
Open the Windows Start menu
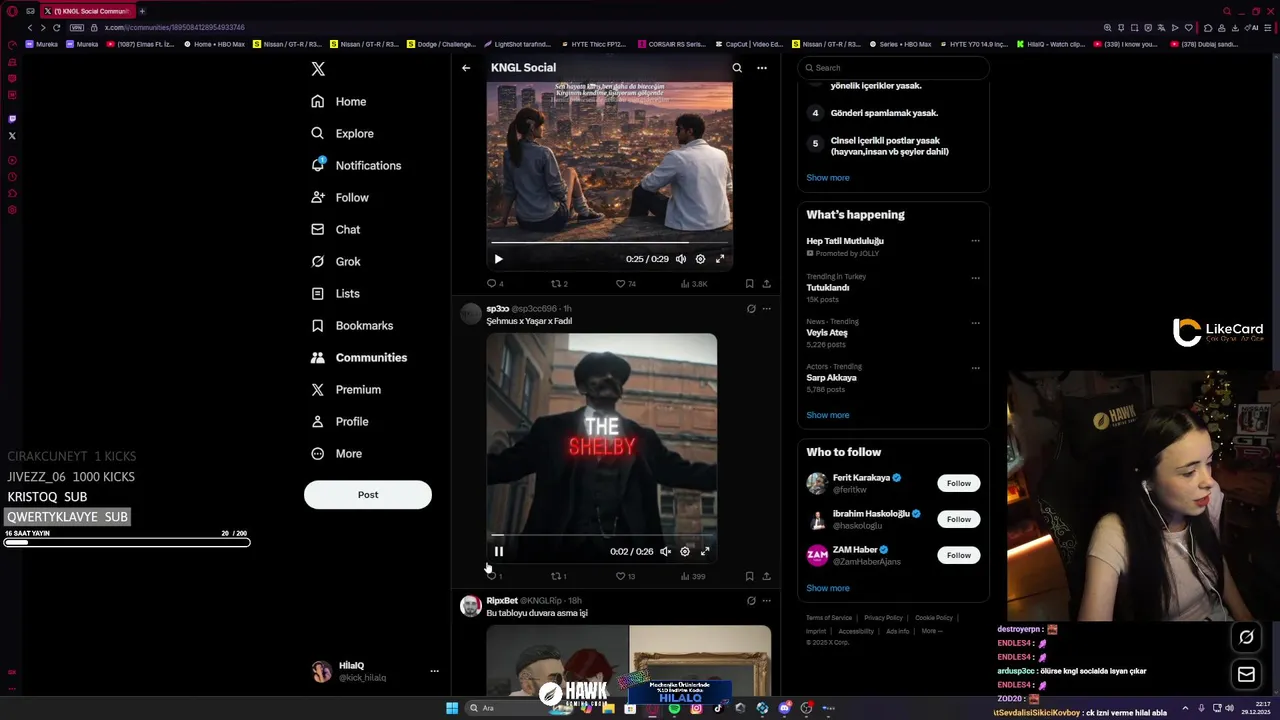(452, 708)
